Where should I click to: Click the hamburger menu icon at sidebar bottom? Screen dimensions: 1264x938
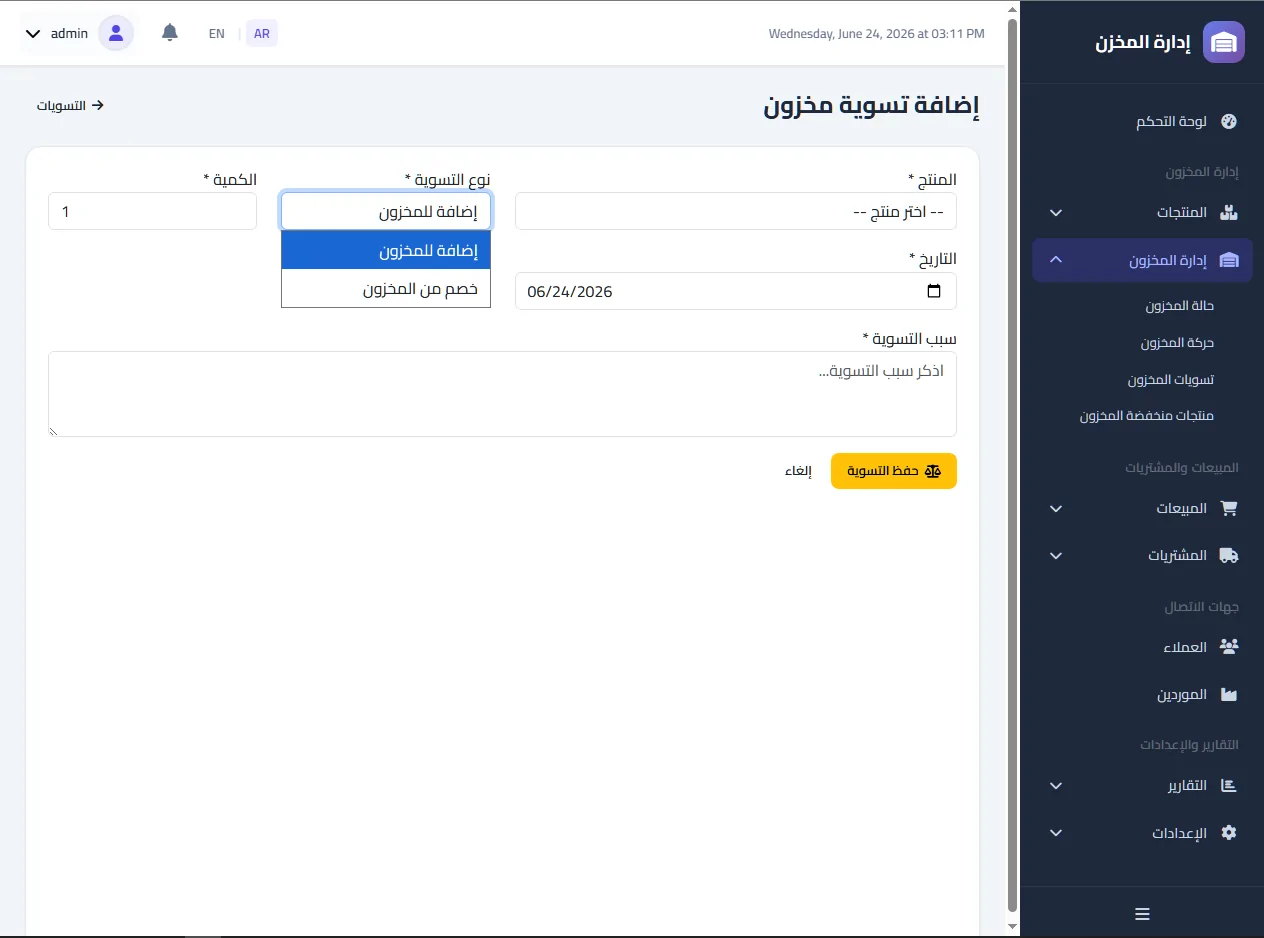1142,914
